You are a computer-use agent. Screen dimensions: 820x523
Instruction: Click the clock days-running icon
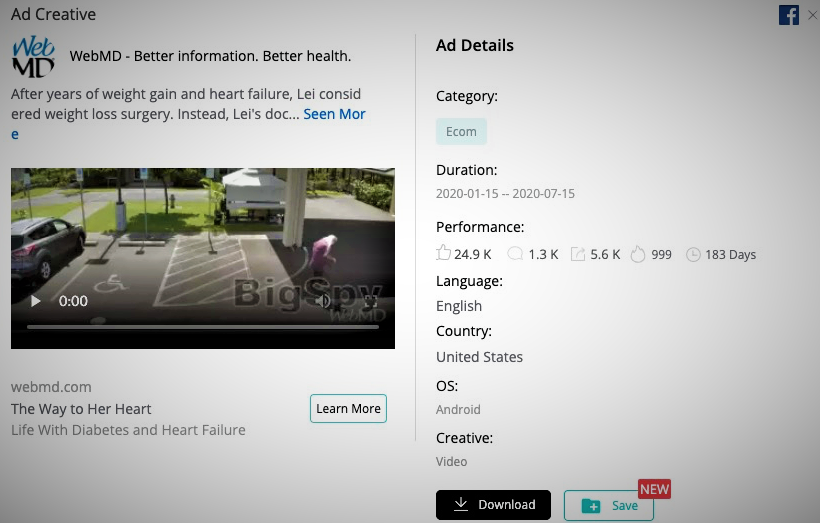coord(693,255)
